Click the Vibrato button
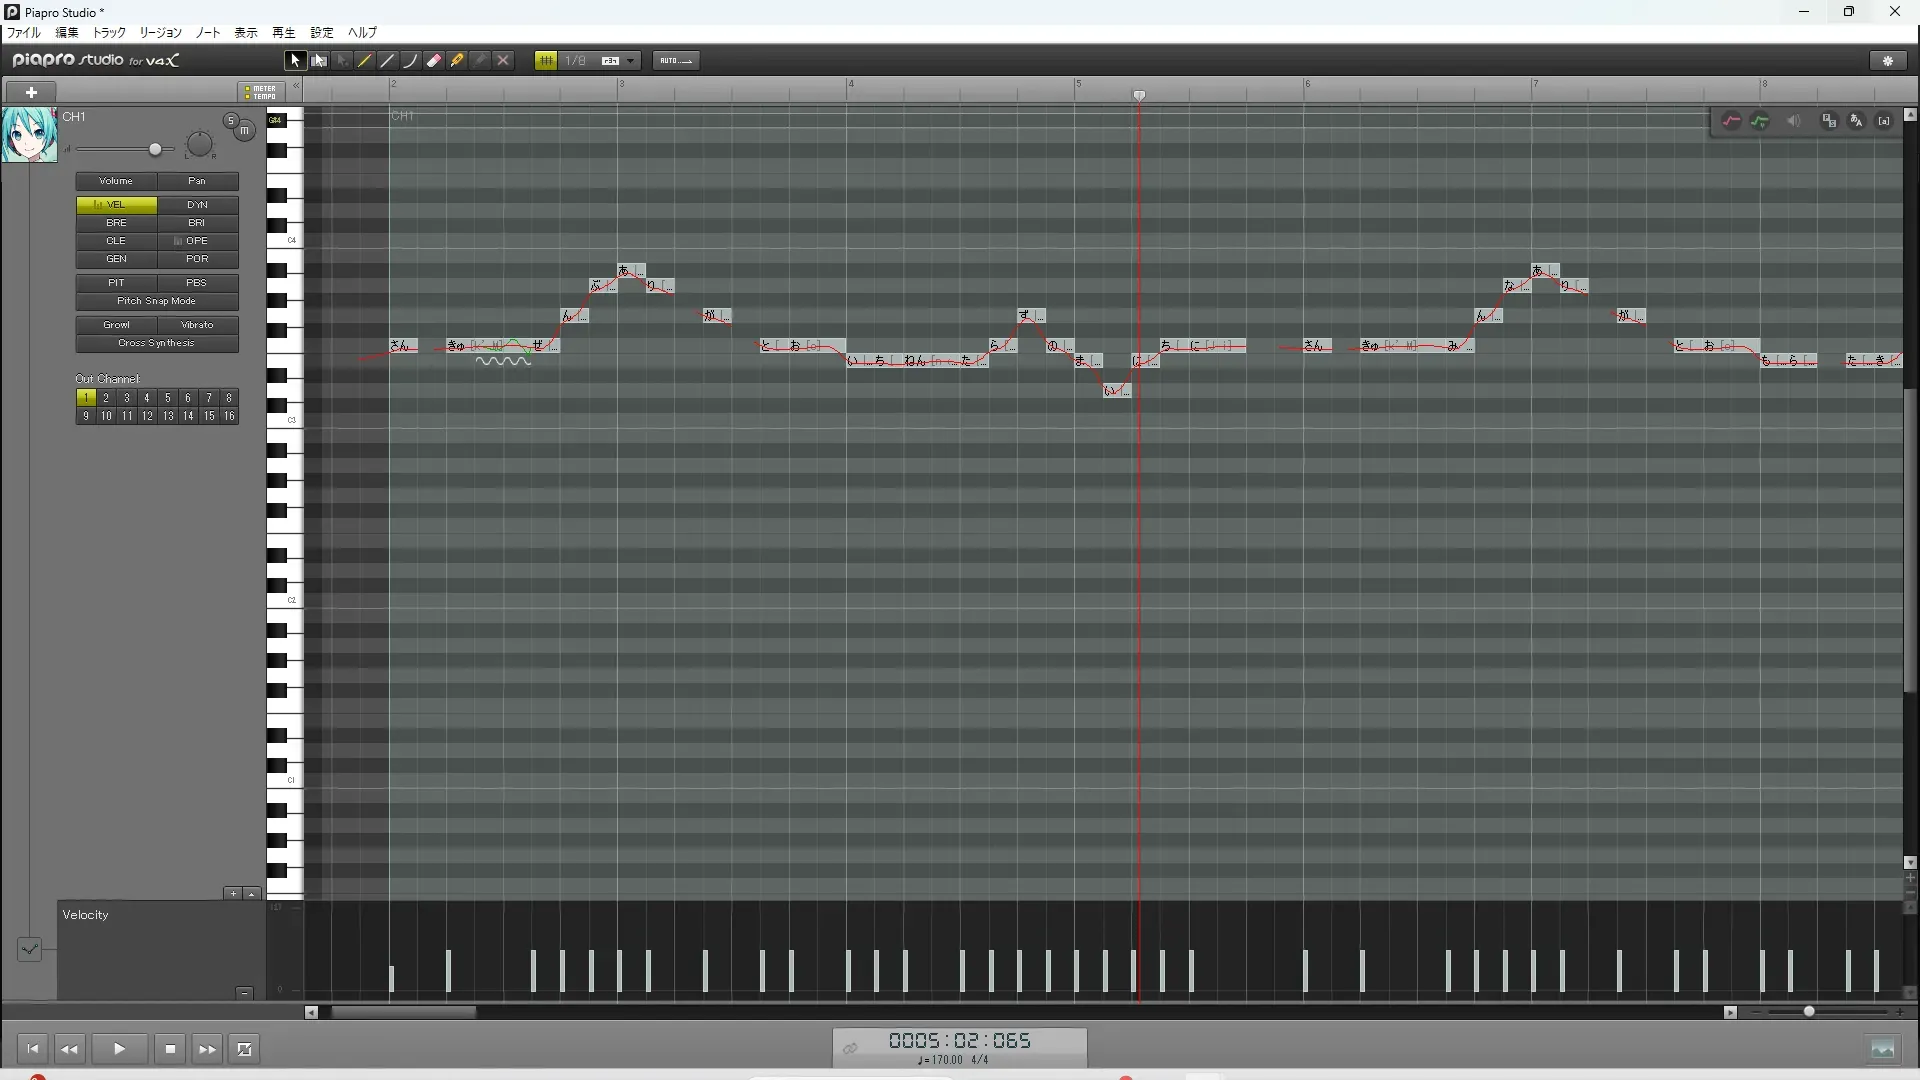The image size is (1920, 1080). pyautogui.click(x=197, y=325)
